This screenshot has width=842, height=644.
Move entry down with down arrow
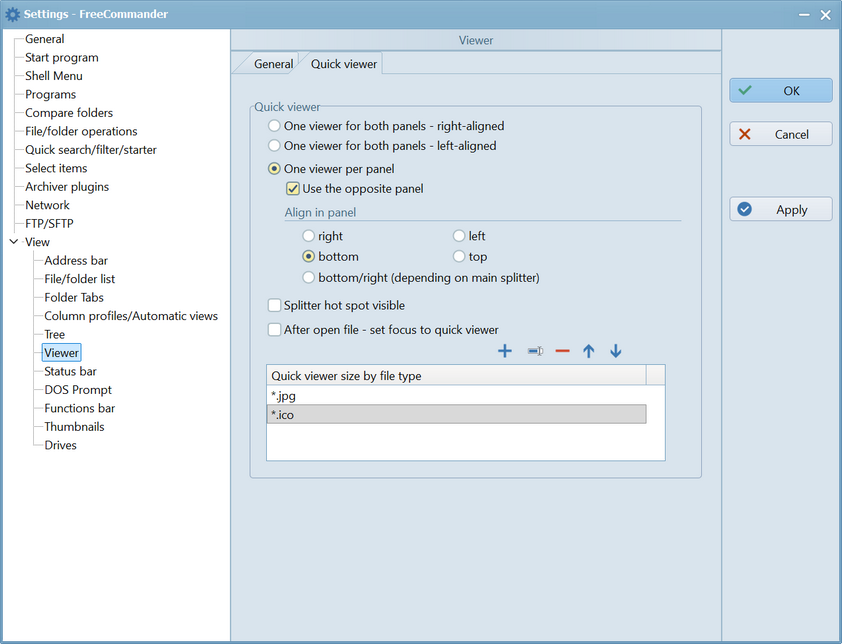(x=616, y=351)
